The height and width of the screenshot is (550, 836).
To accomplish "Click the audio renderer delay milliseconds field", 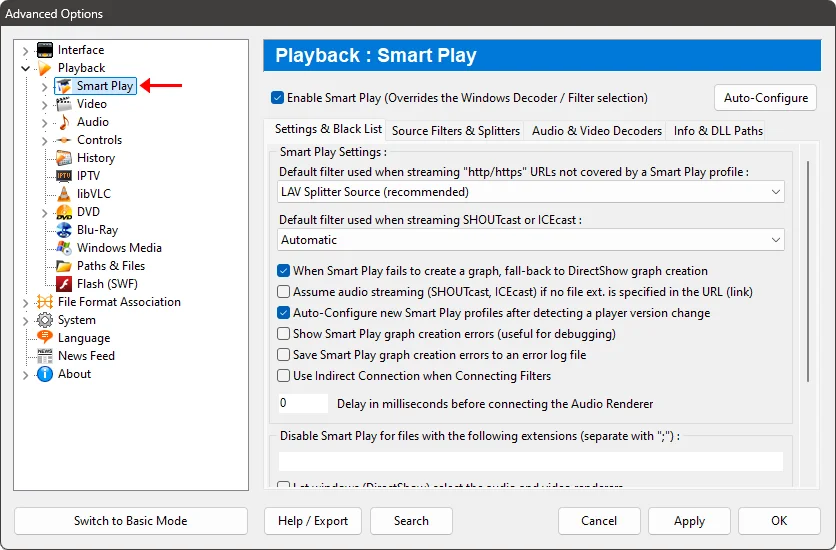I will 303,403.
